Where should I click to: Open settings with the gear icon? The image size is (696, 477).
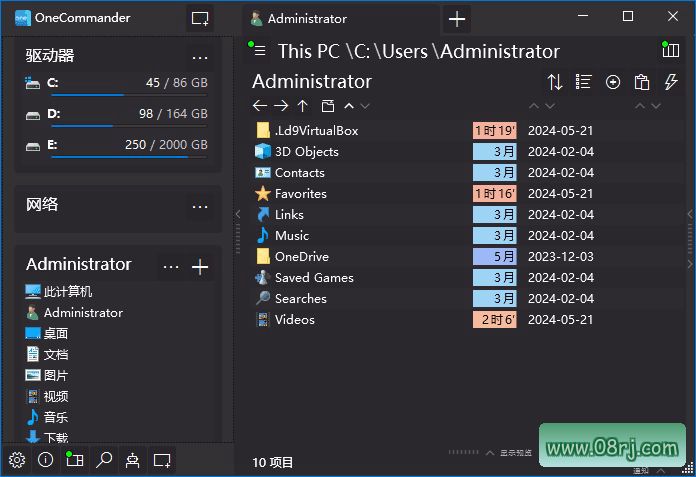click(17, 460)
